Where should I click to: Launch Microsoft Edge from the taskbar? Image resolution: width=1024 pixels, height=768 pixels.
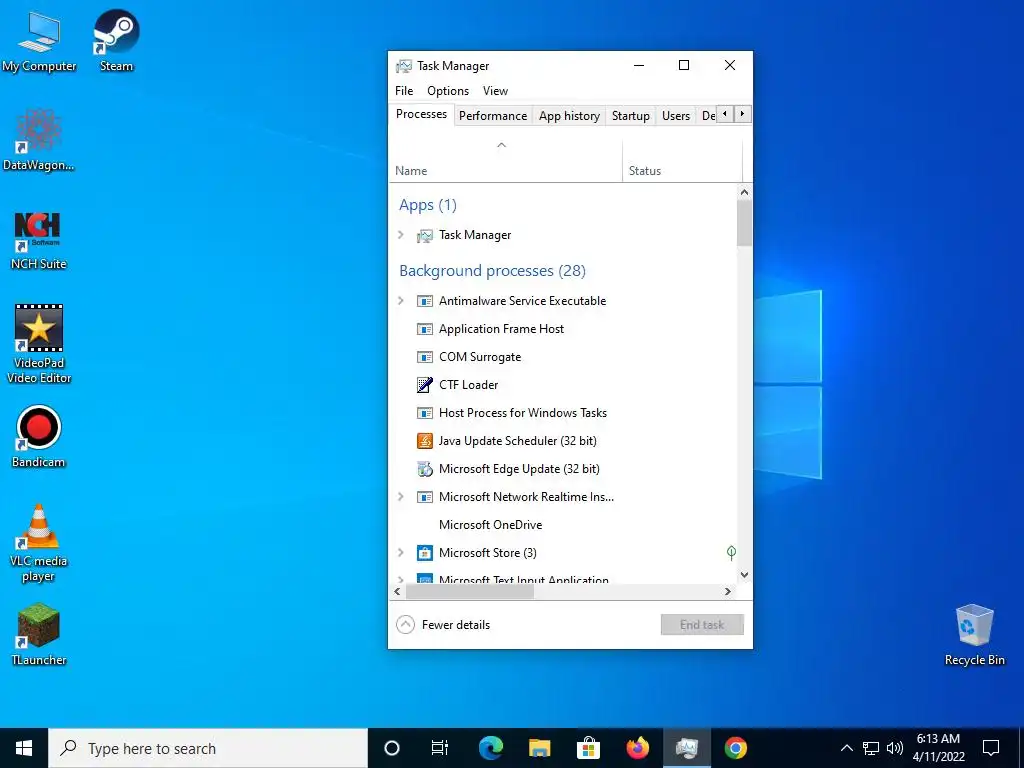pyautogui.click(x=490, y=748)
